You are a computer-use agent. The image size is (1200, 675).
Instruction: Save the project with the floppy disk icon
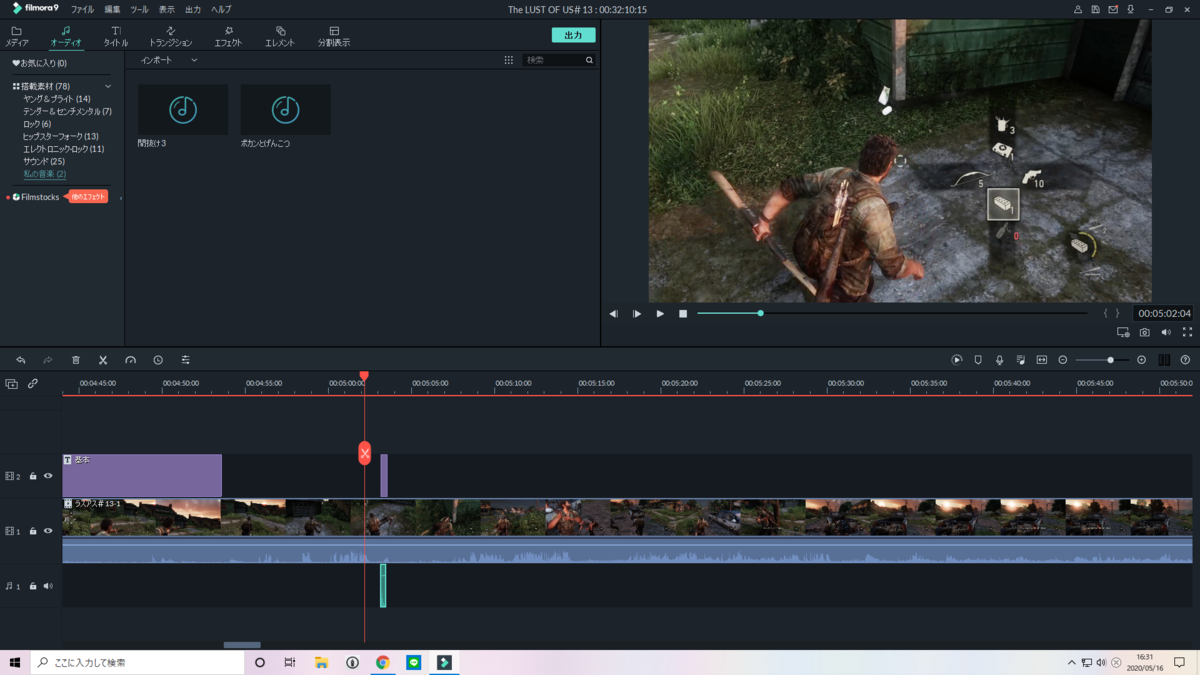1095,9
